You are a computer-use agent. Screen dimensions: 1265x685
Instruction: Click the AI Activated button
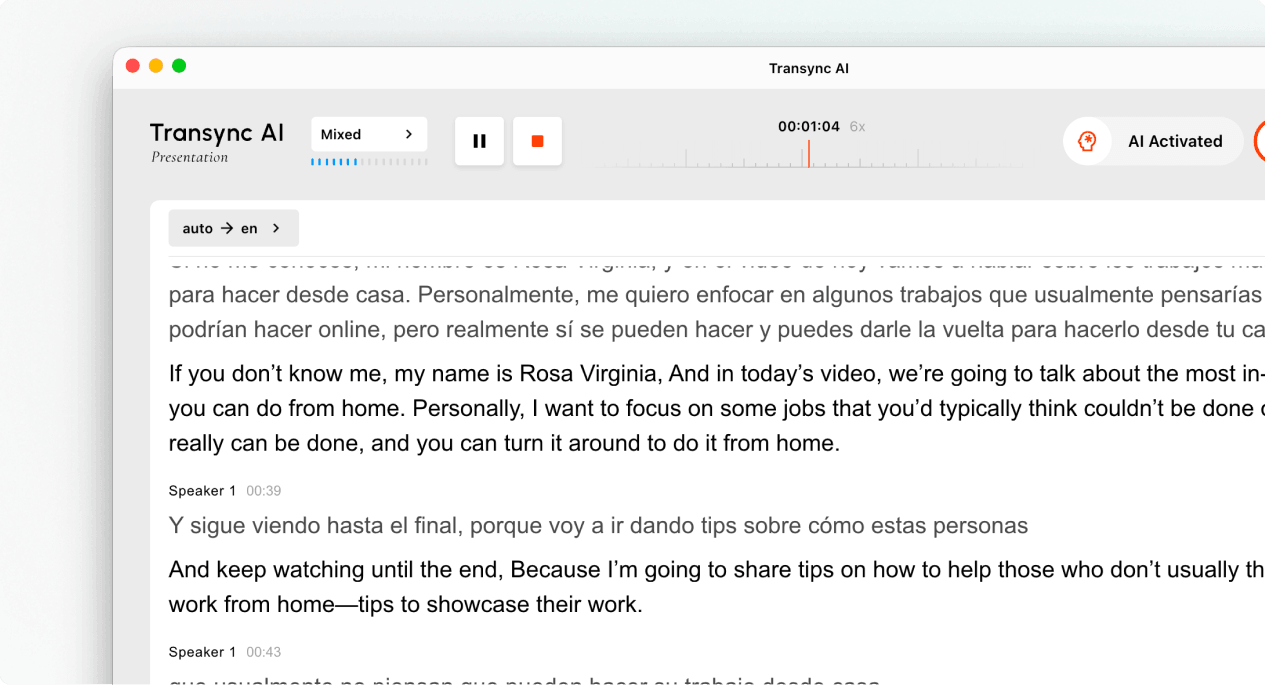(1153, 141)
